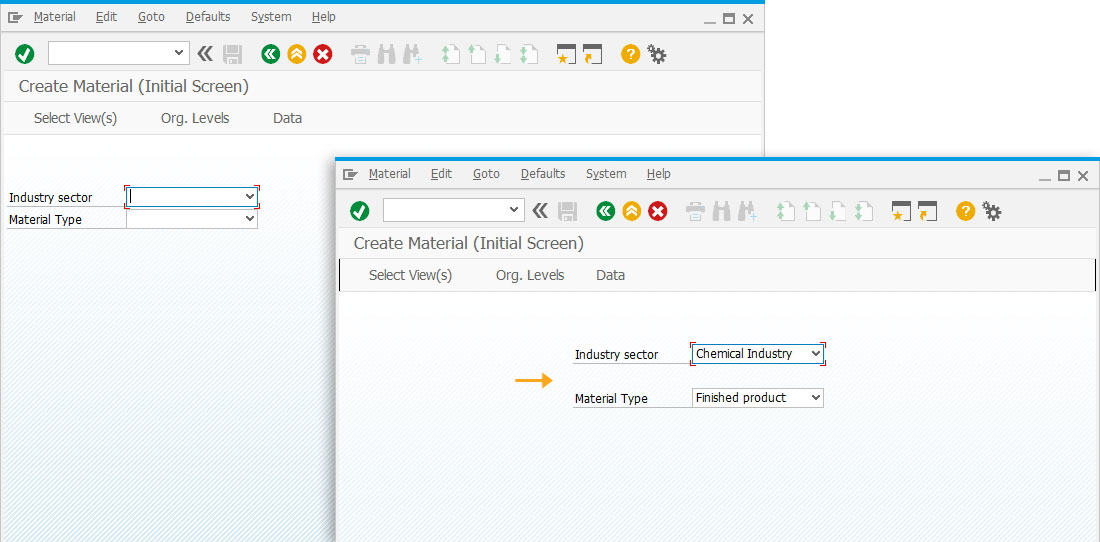Open Help question mark icon in back window
The width and height of the screenshot is (1100, 542).
[631, 54]
